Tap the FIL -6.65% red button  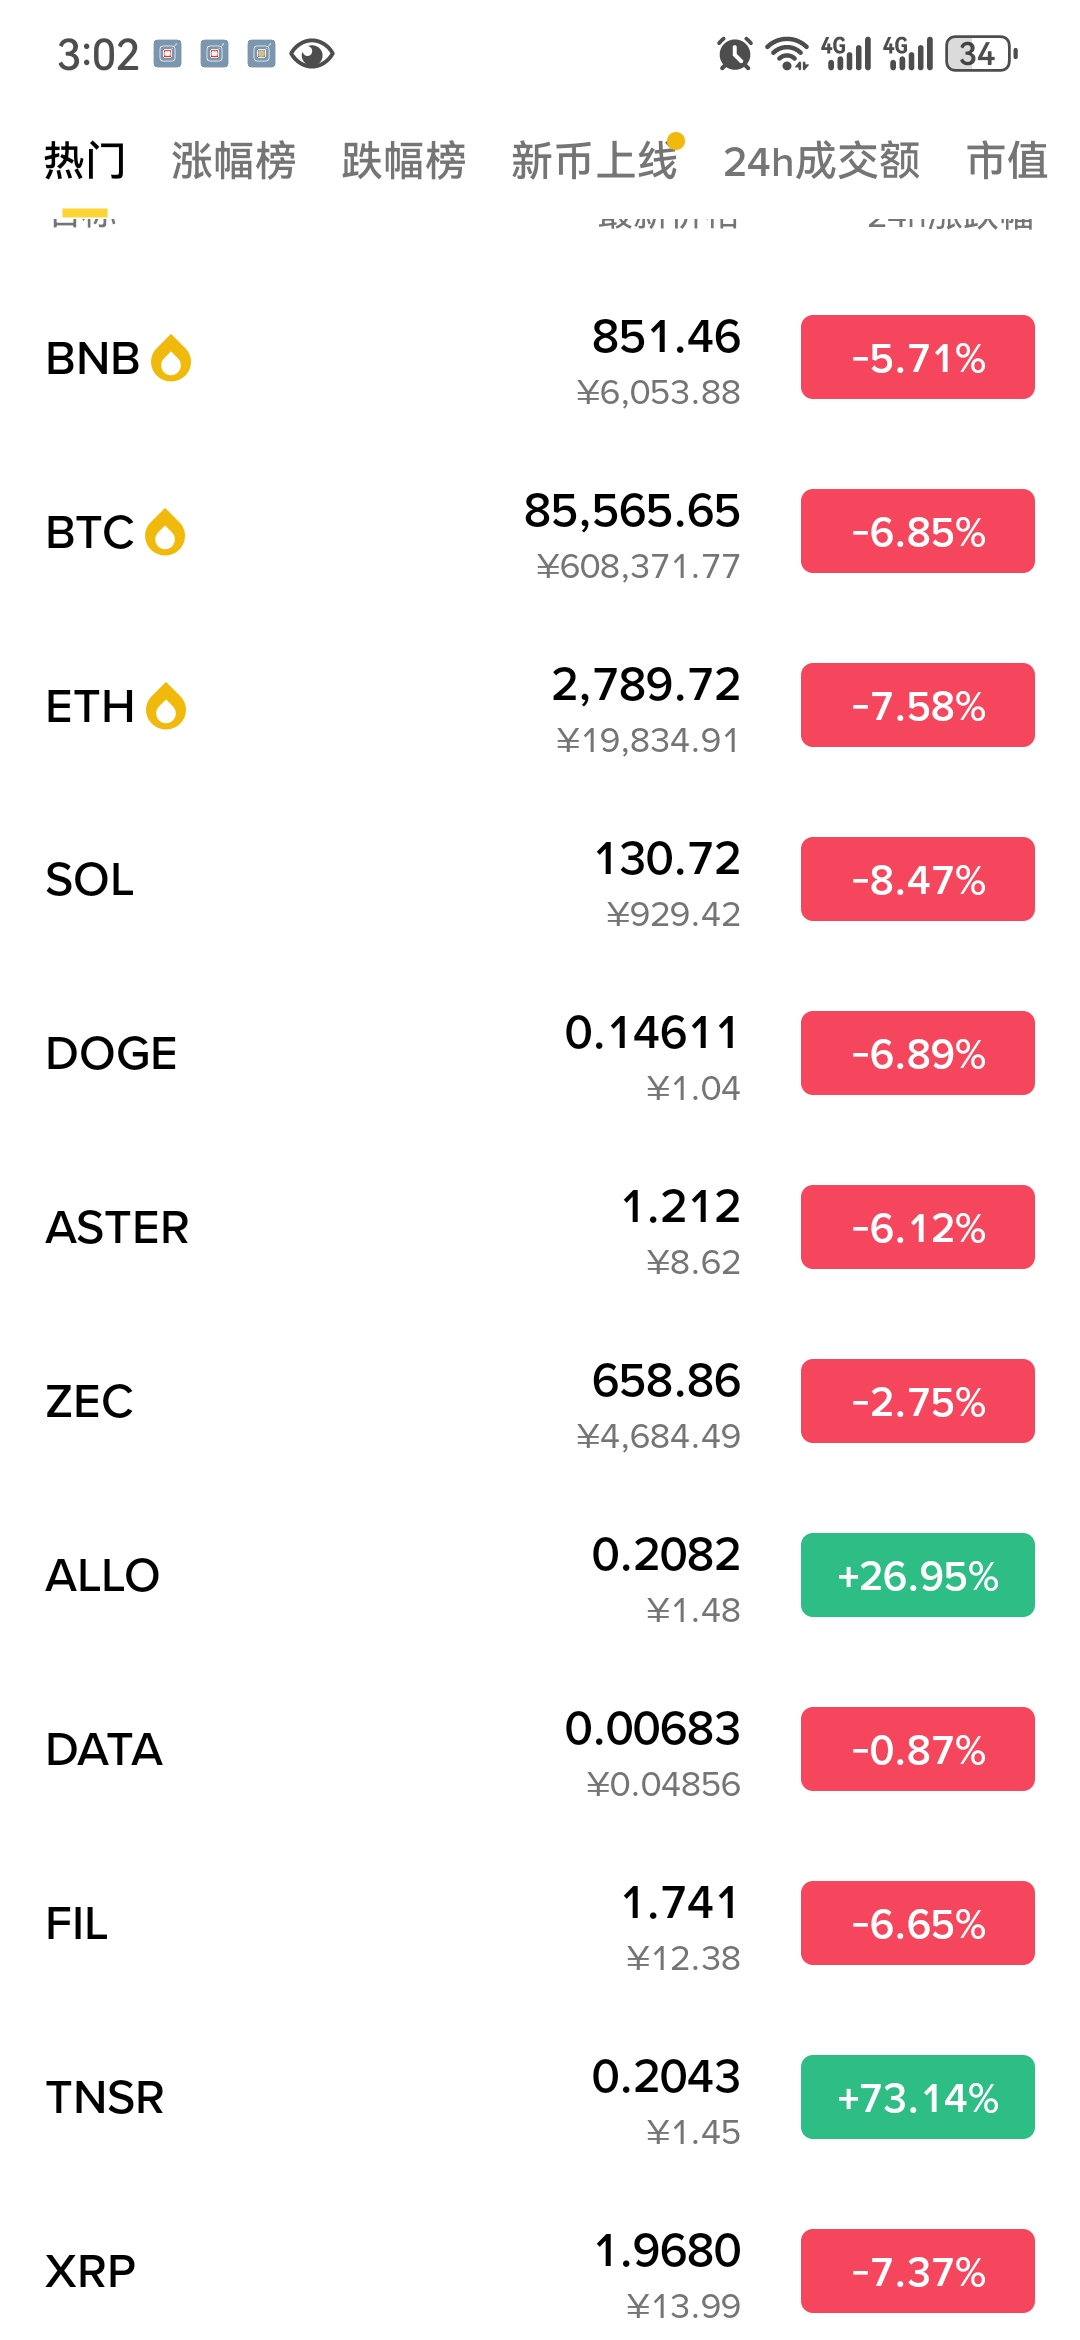917,1923
